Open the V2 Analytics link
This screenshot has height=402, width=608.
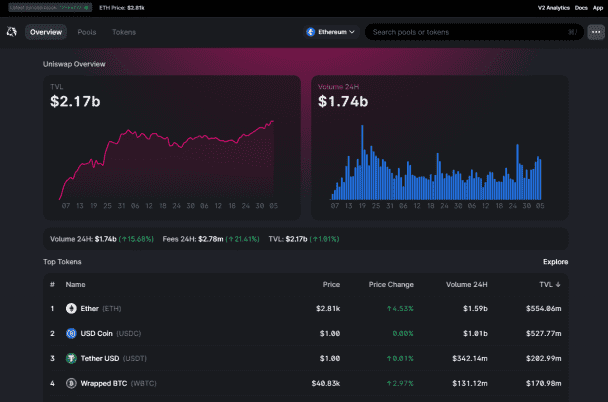coord(554,8)
